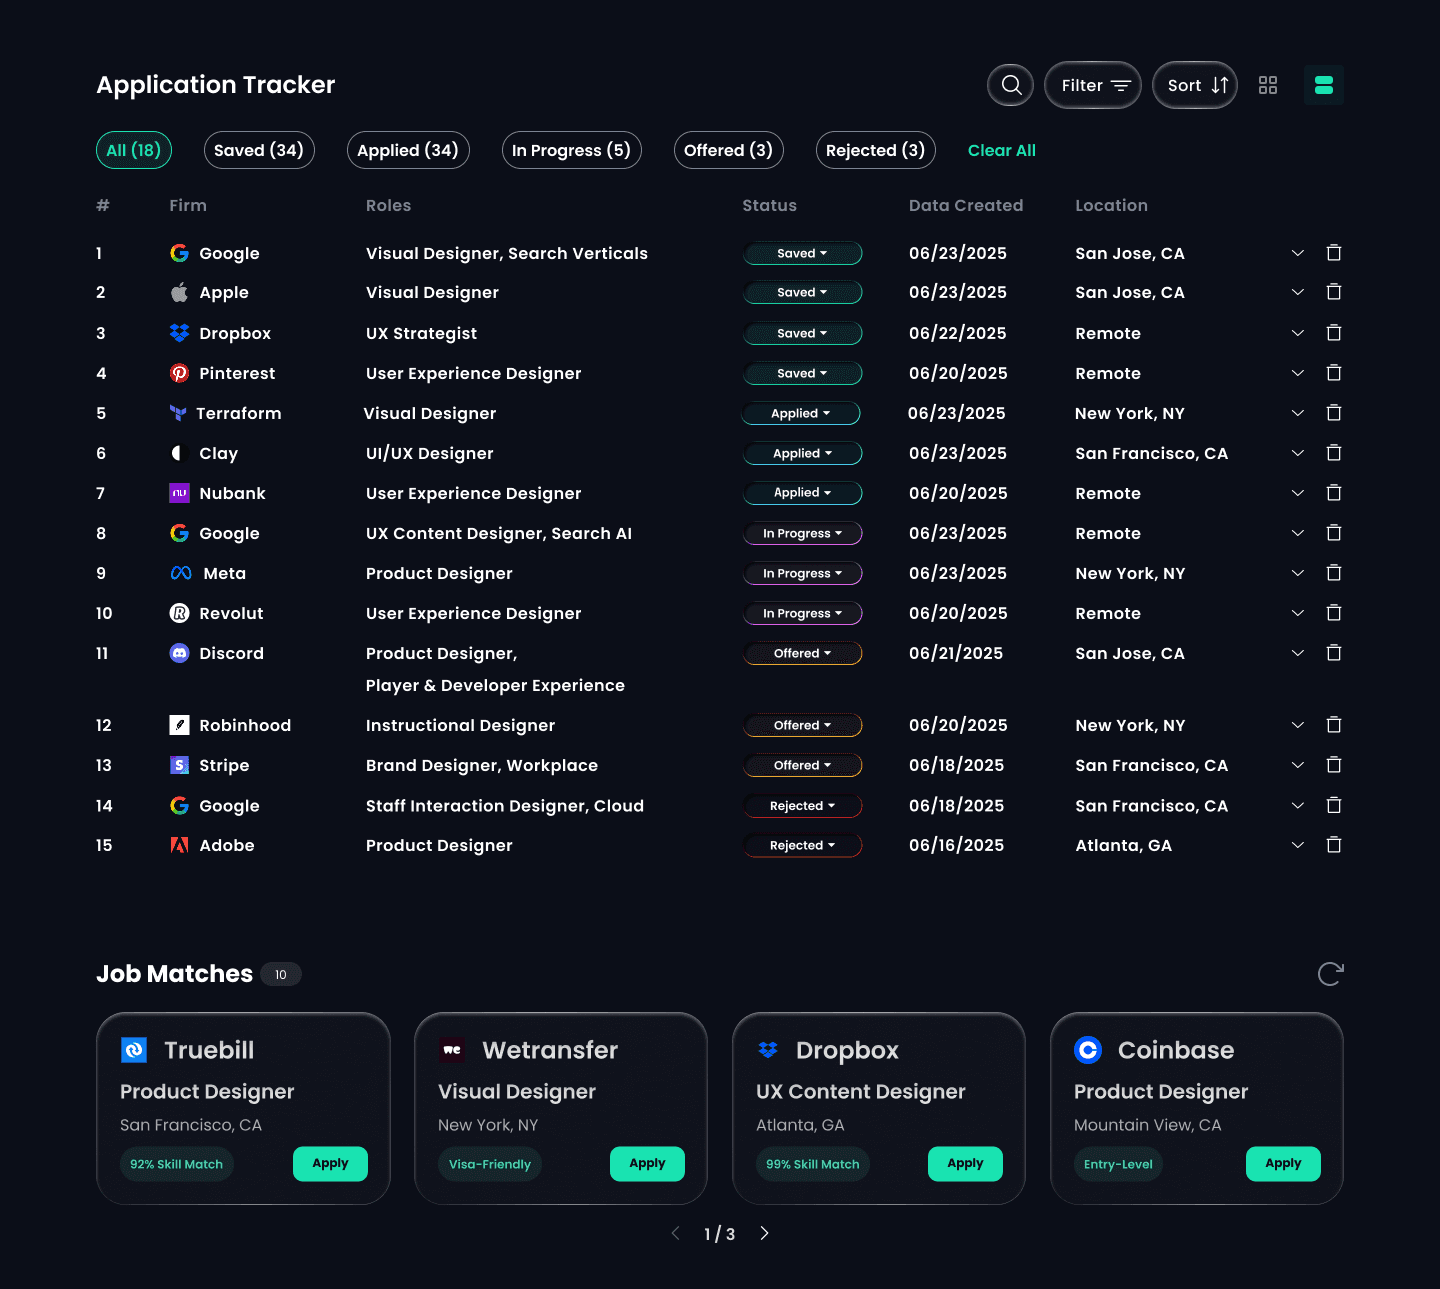Apply to Wetransfer Visual Designer job
The image size is (1440, 1289).
(647, 1163)
